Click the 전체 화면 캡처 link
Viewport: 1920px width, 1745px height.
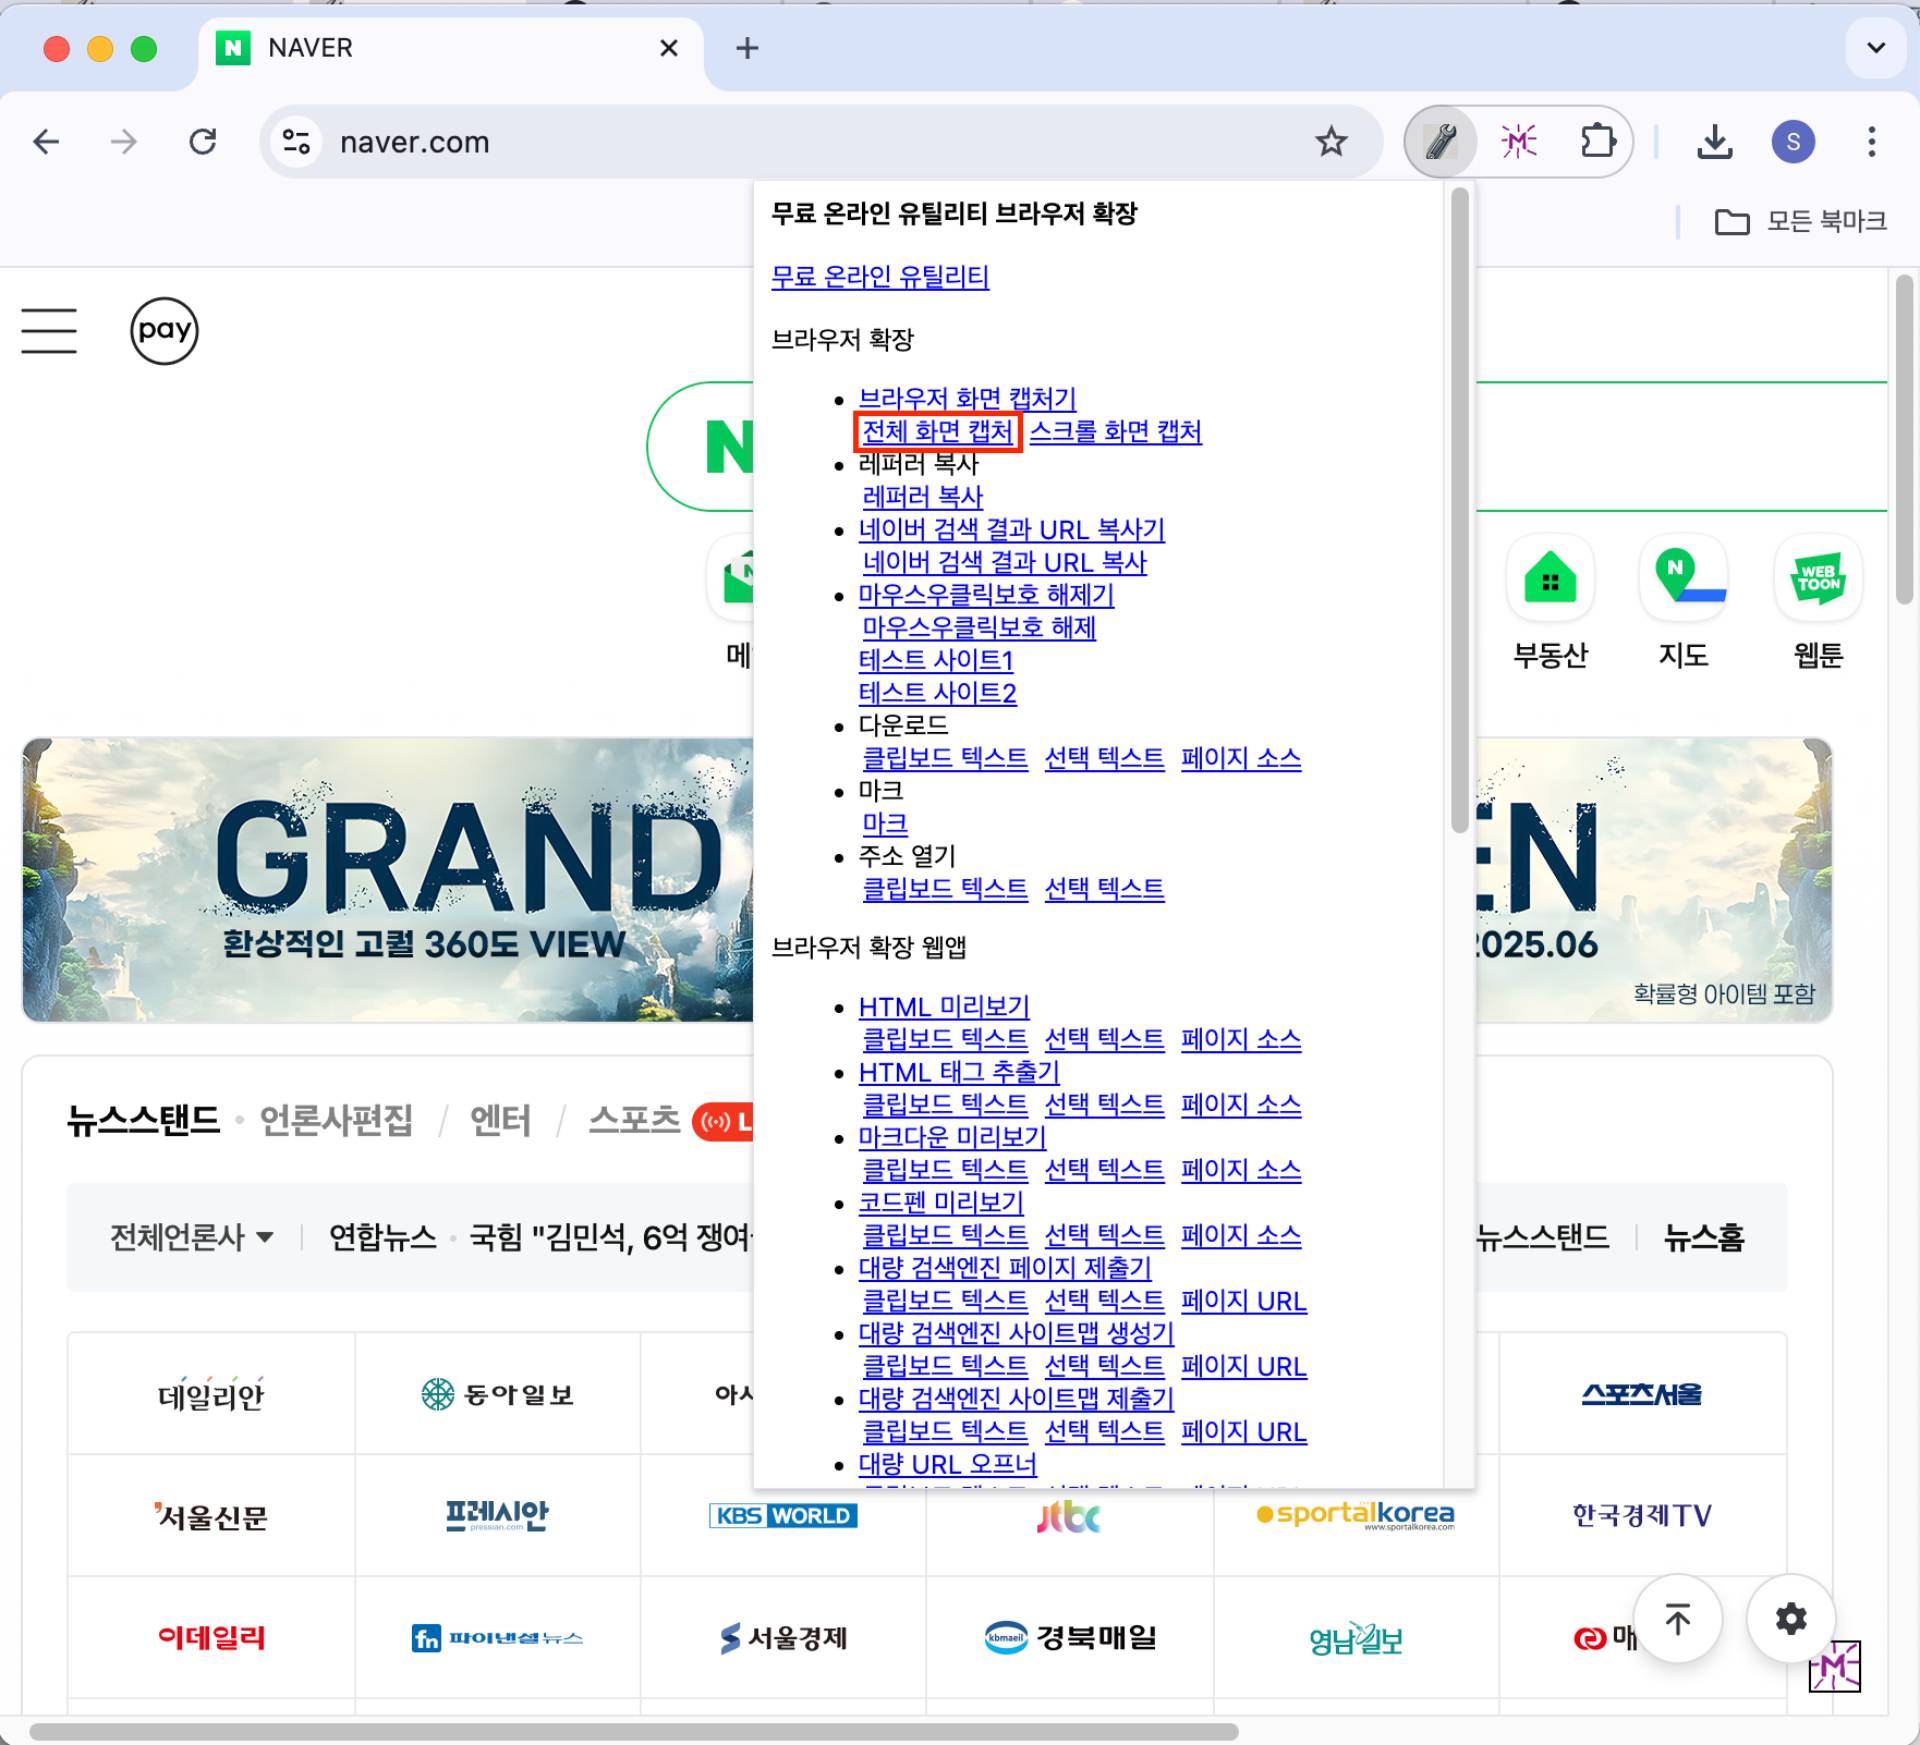click(x=937, y=432)
